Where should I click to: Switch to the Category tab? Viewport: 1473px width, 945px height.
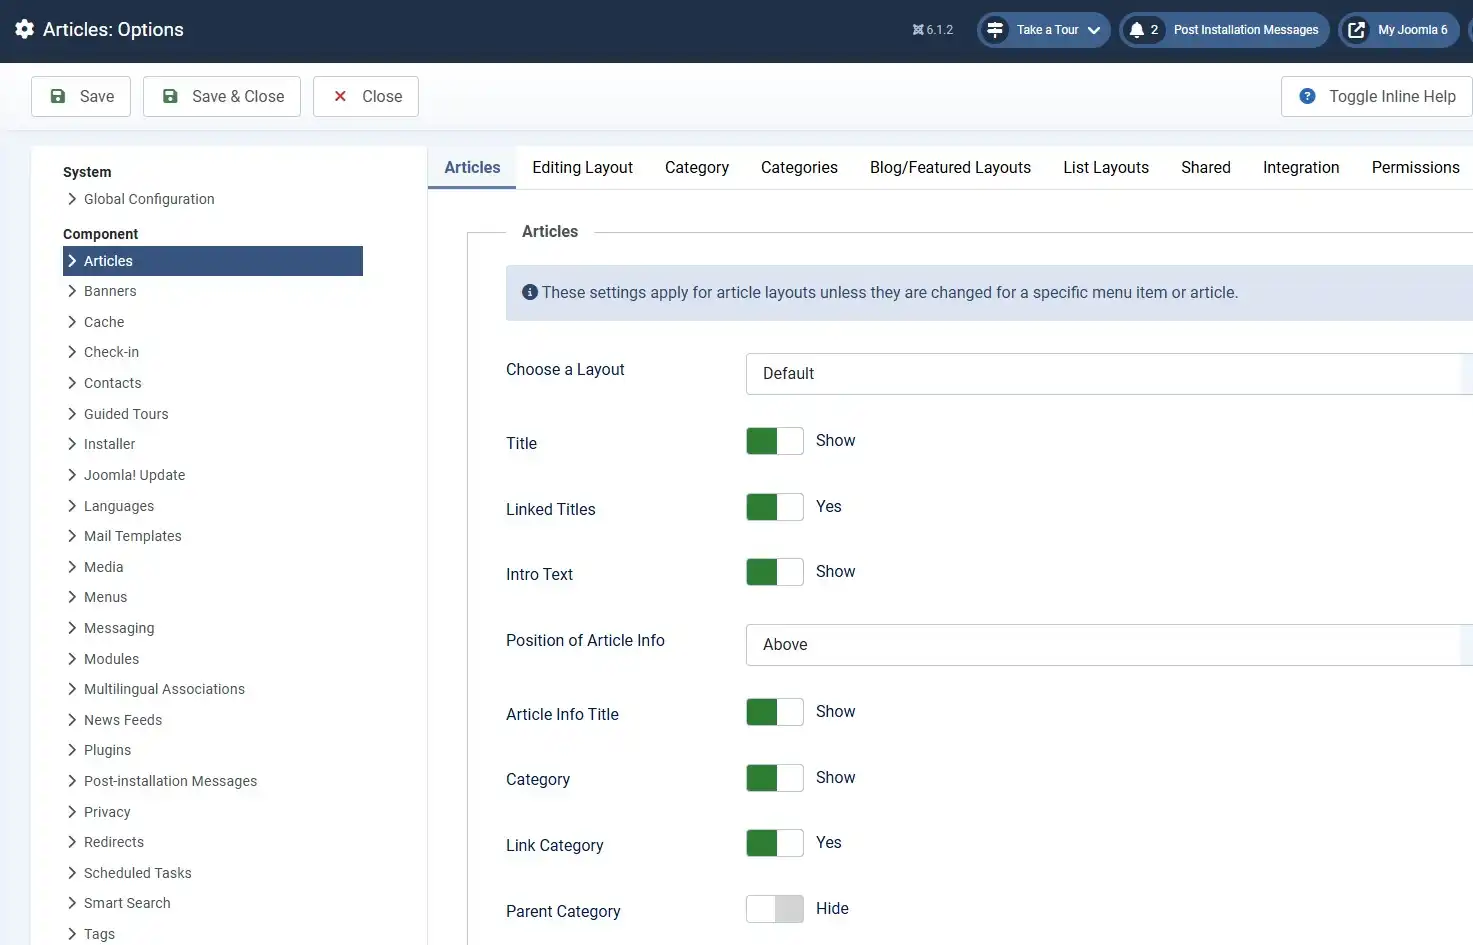(697, 168)
